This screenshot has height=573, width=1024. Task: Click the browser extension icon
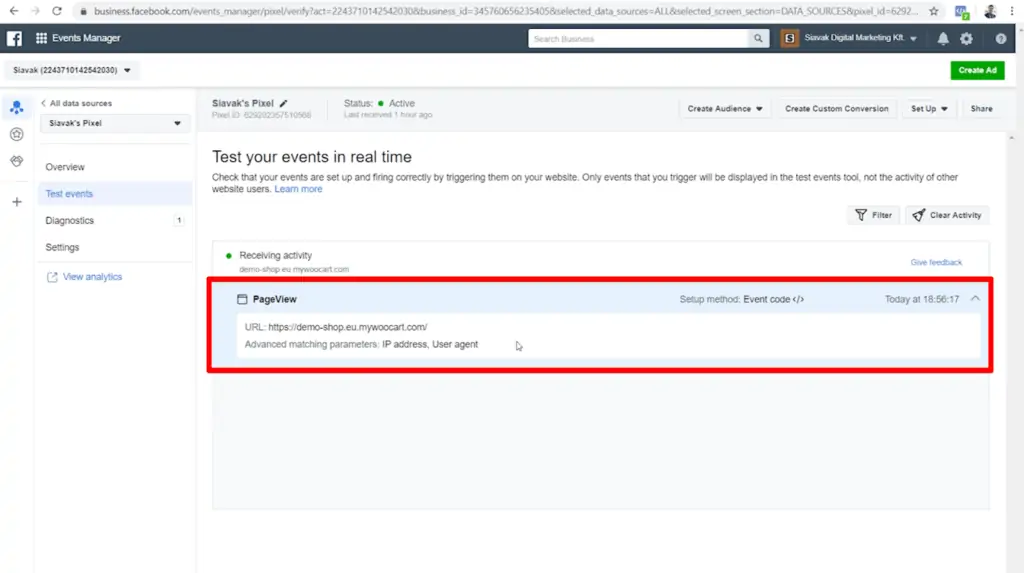(961, 11)
